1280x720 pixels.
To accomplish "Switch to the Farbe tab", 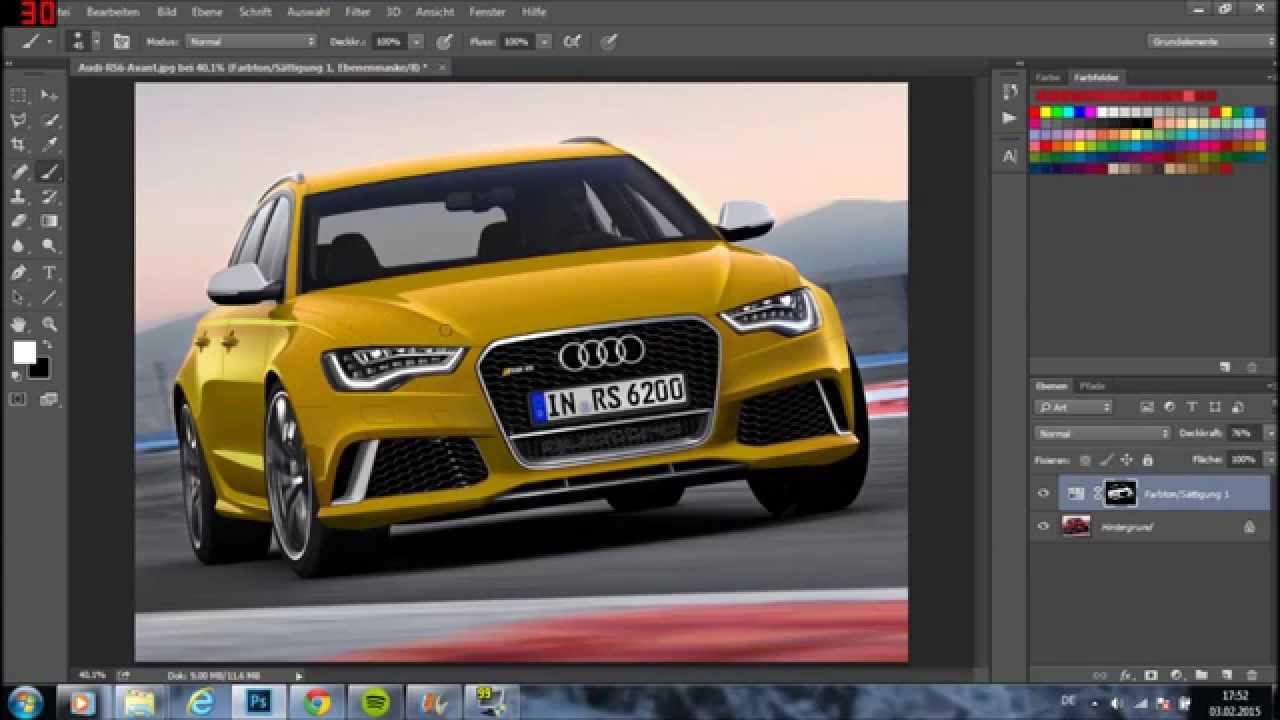I will click(1048, 77).
